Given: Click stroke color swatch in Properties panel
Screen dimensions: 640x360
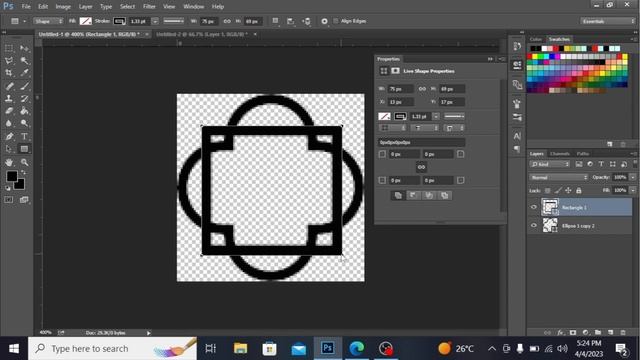Looking at the screenshot, I should [400, 116].
